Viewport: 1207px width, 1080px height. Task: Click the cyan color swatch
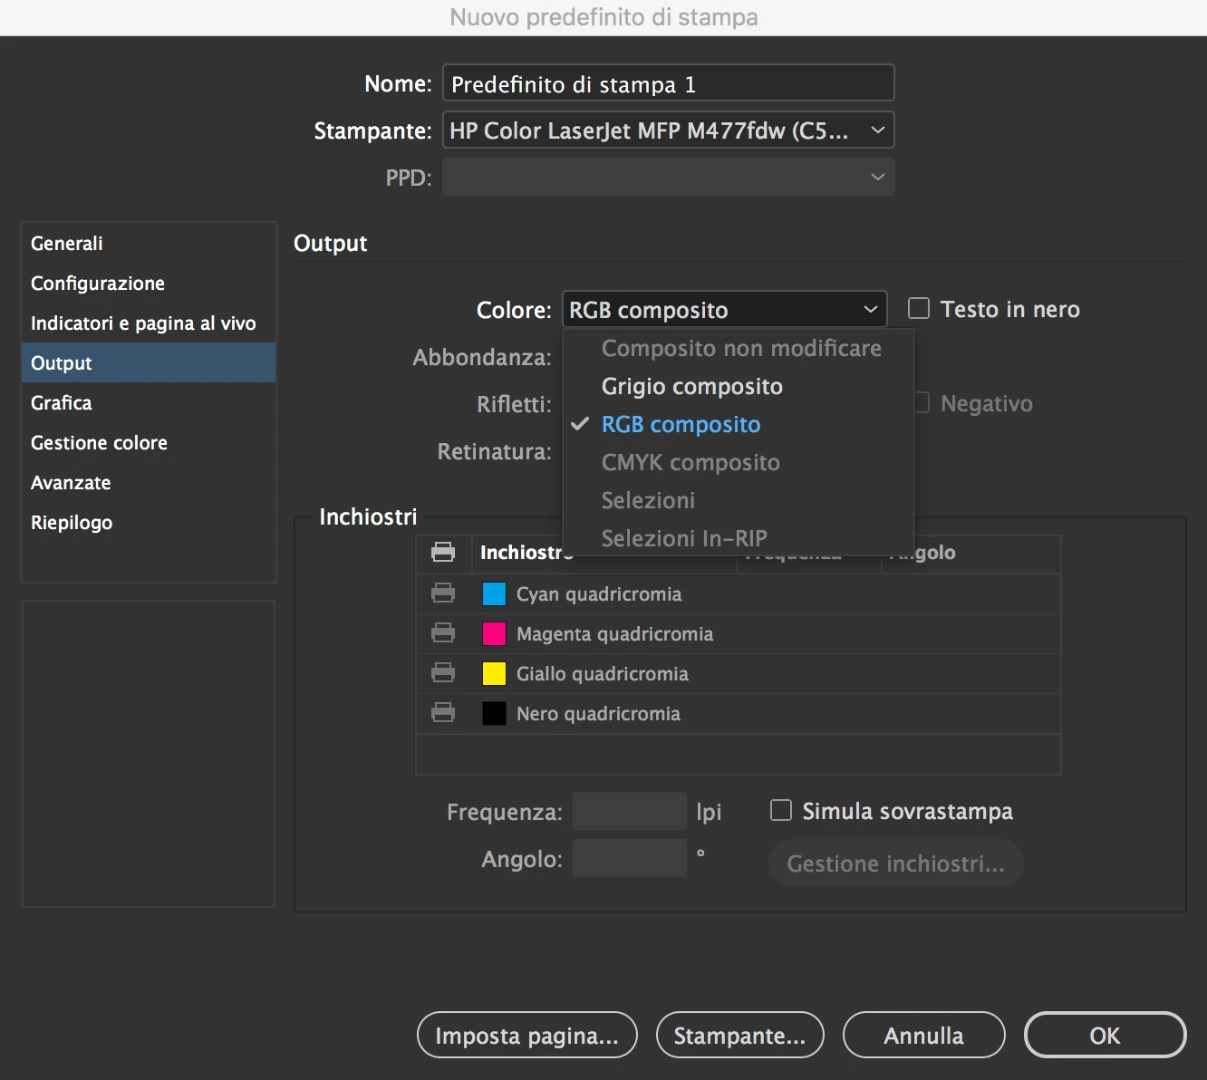(494, 594)
